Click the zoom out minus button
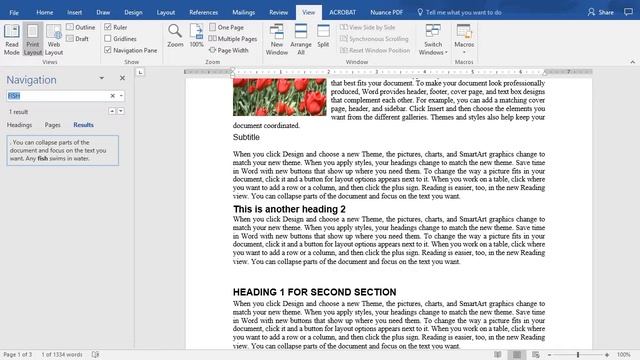This screenshot has height=360, width=640. (x=549, y=355)
